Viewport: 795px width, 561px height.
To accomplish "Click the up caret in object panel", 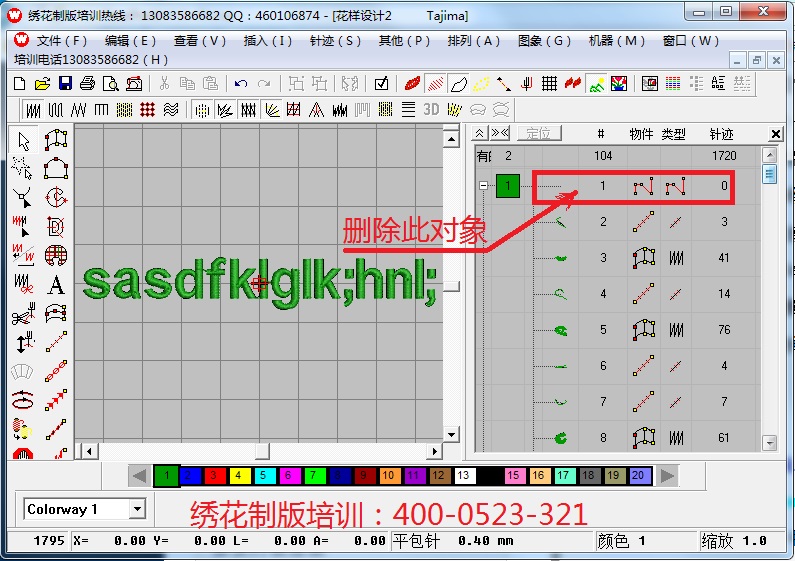I will coord(479,133).
